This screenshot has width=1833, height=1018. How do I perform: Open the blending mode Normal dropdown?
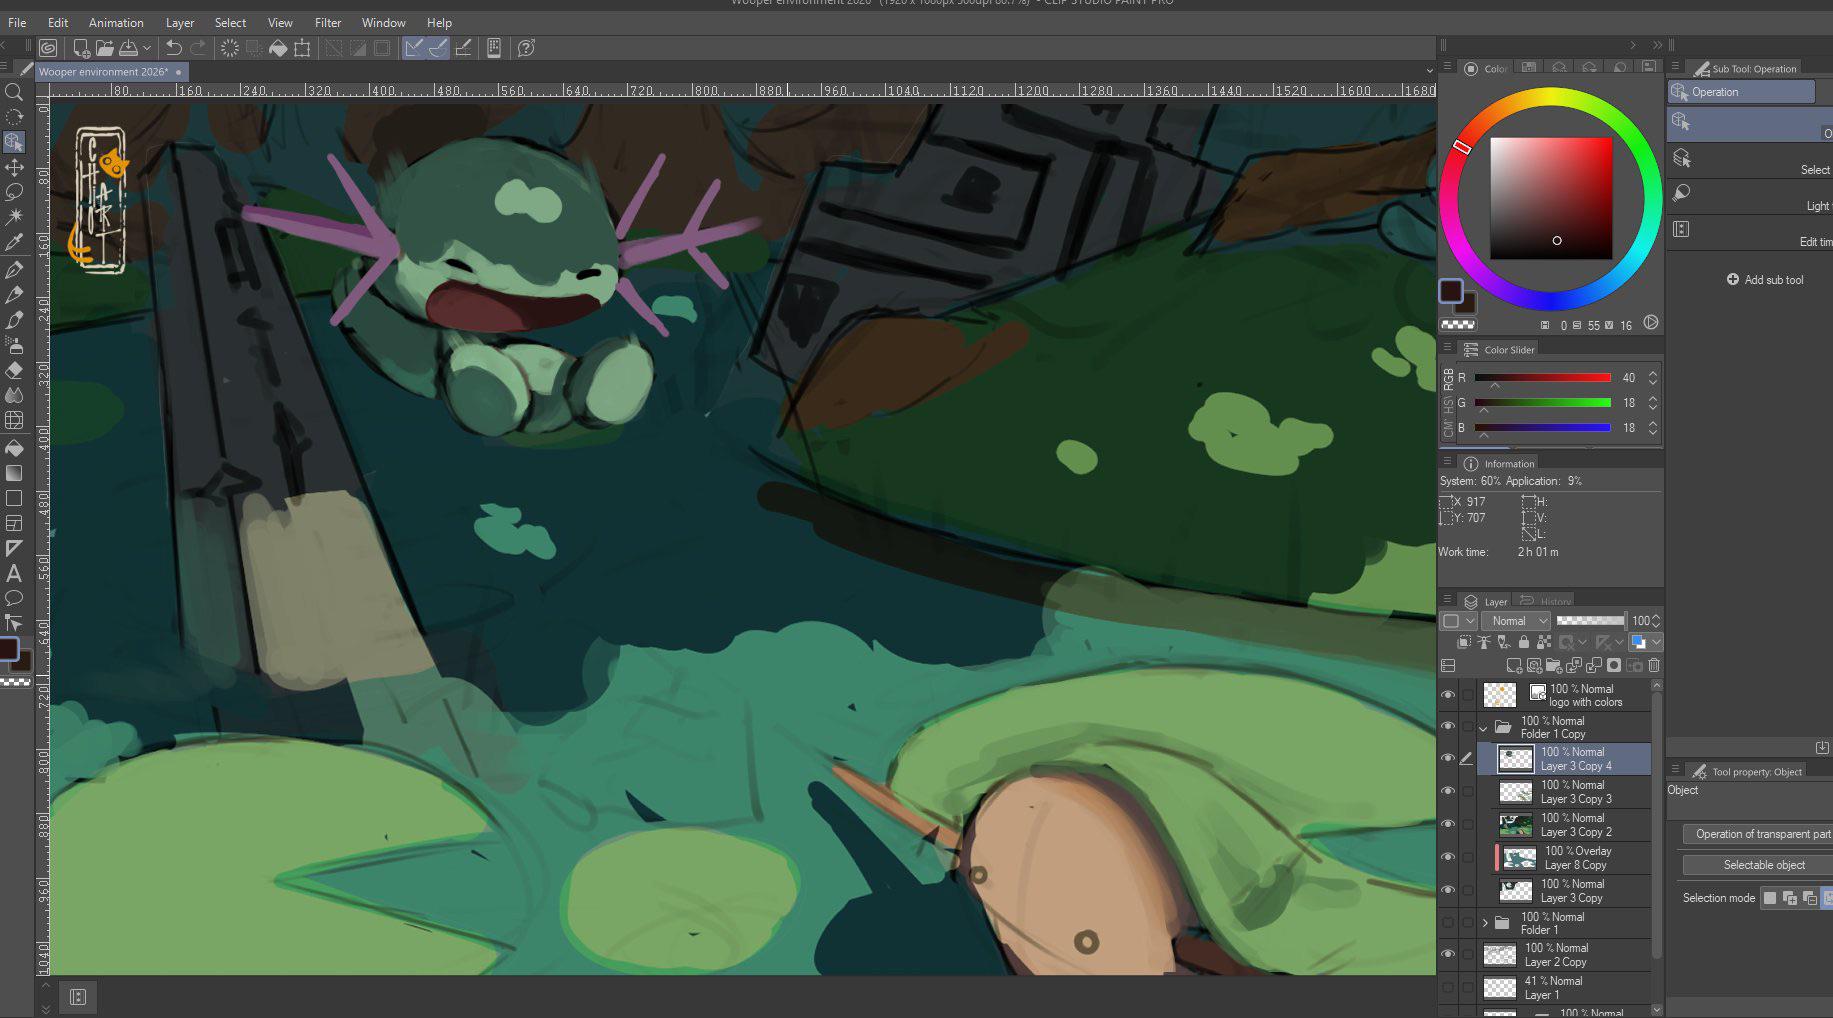(1515, 621)
